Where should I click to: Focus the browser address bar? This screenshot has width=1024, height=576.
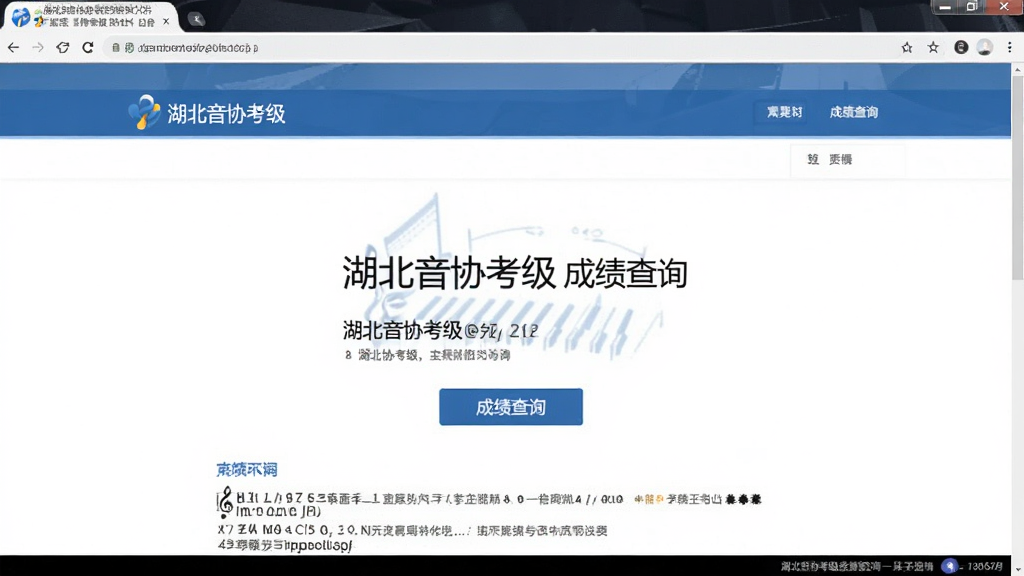tap(503, 48)
